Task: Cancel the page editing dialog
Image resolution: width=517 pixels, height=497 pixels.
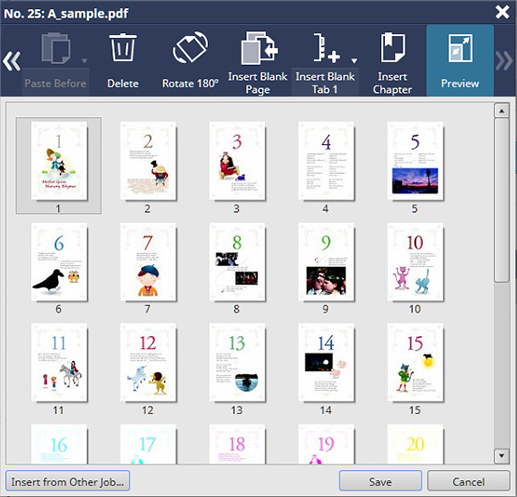Action: [x=468, y=481]
